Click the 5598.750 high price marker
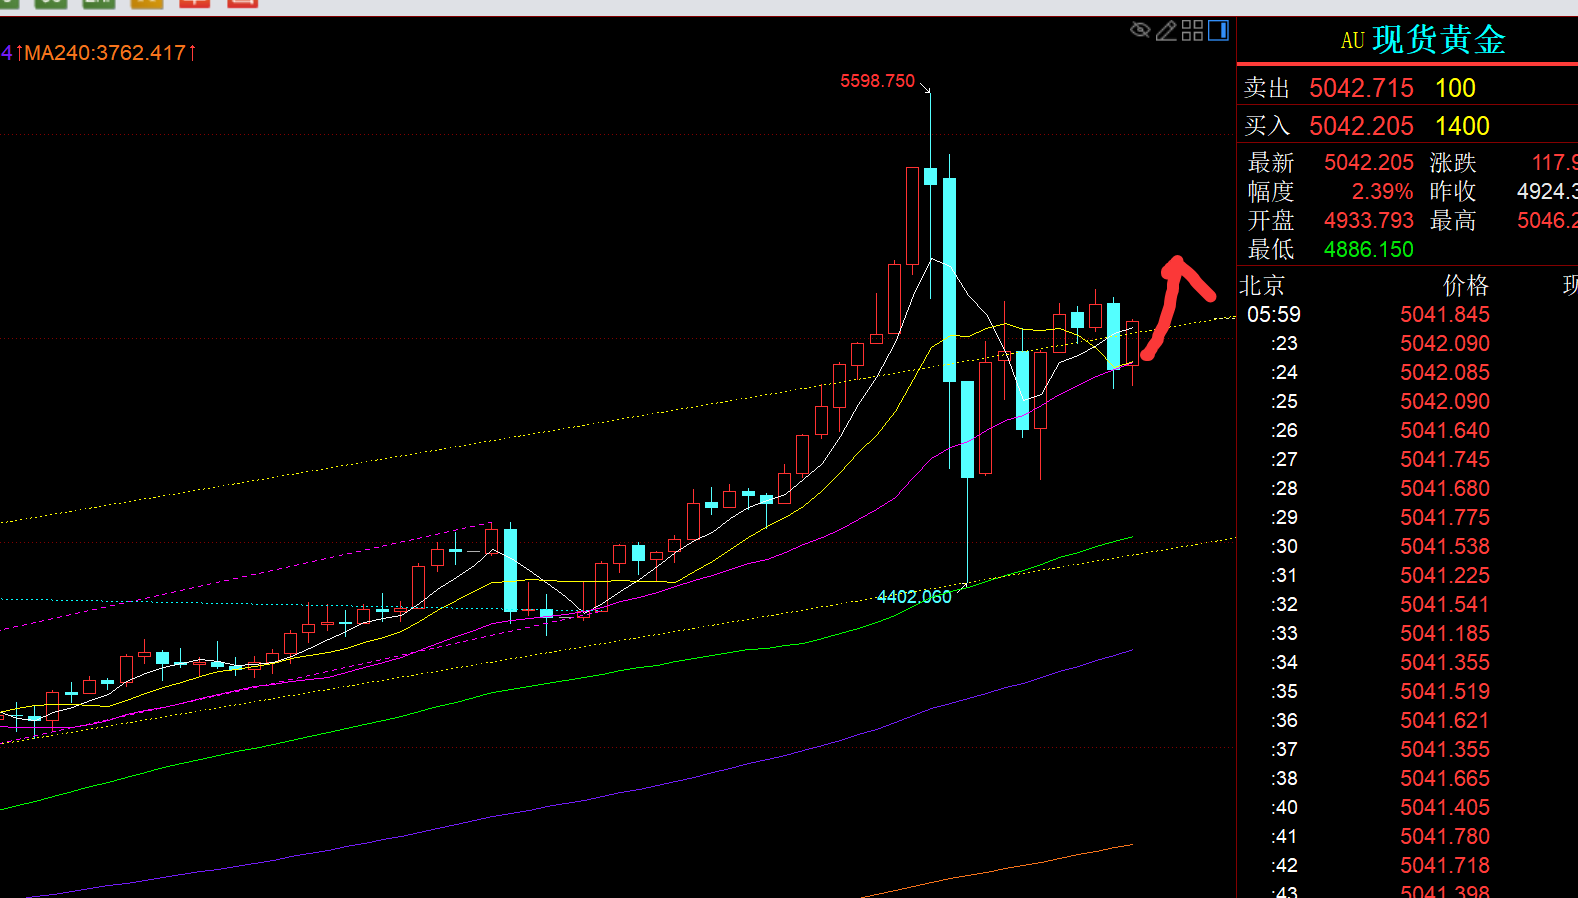This screenshot has width=1578, height=898. 877,81
